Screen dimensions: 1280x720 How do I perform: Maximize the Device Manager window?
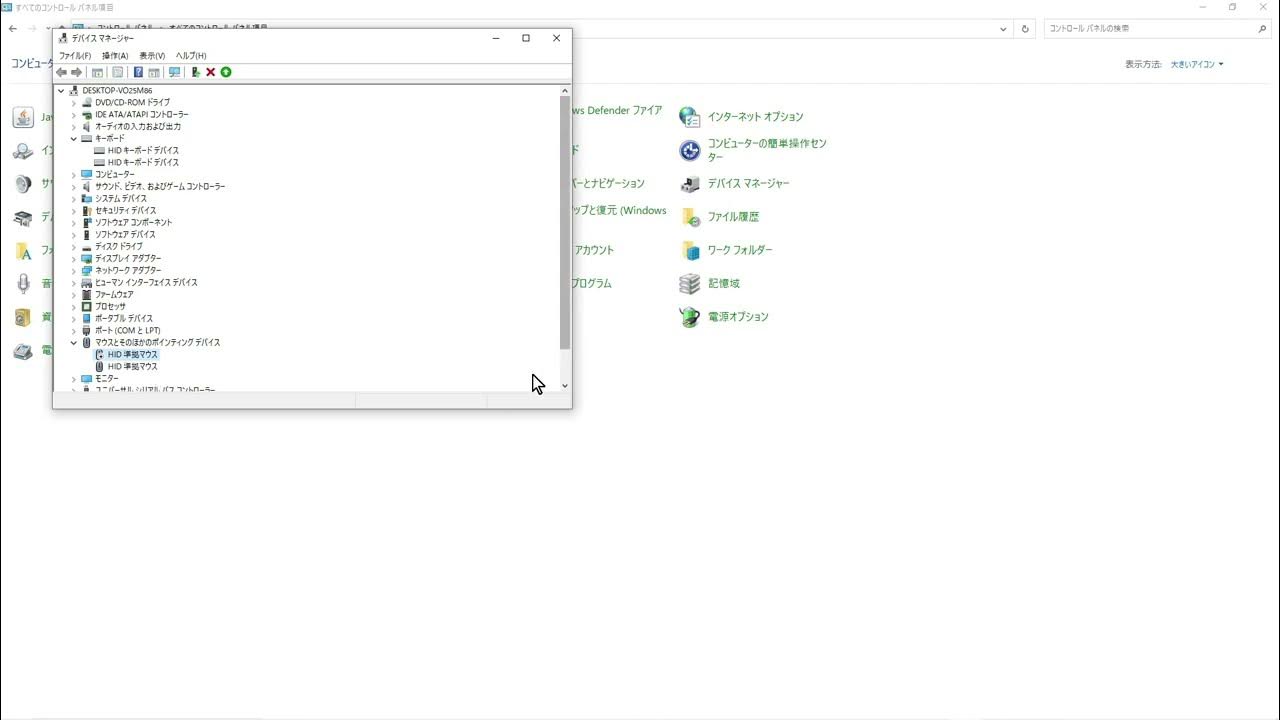[526, 38]
